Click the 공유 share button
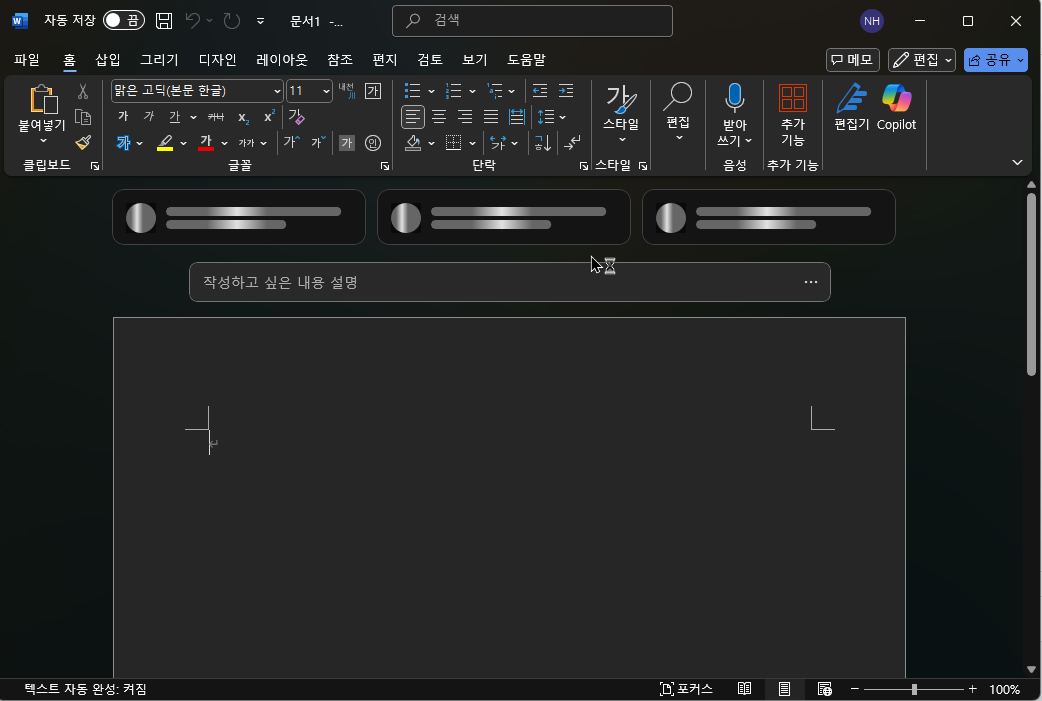1042x701 pixels. click(x=995, y=60)
